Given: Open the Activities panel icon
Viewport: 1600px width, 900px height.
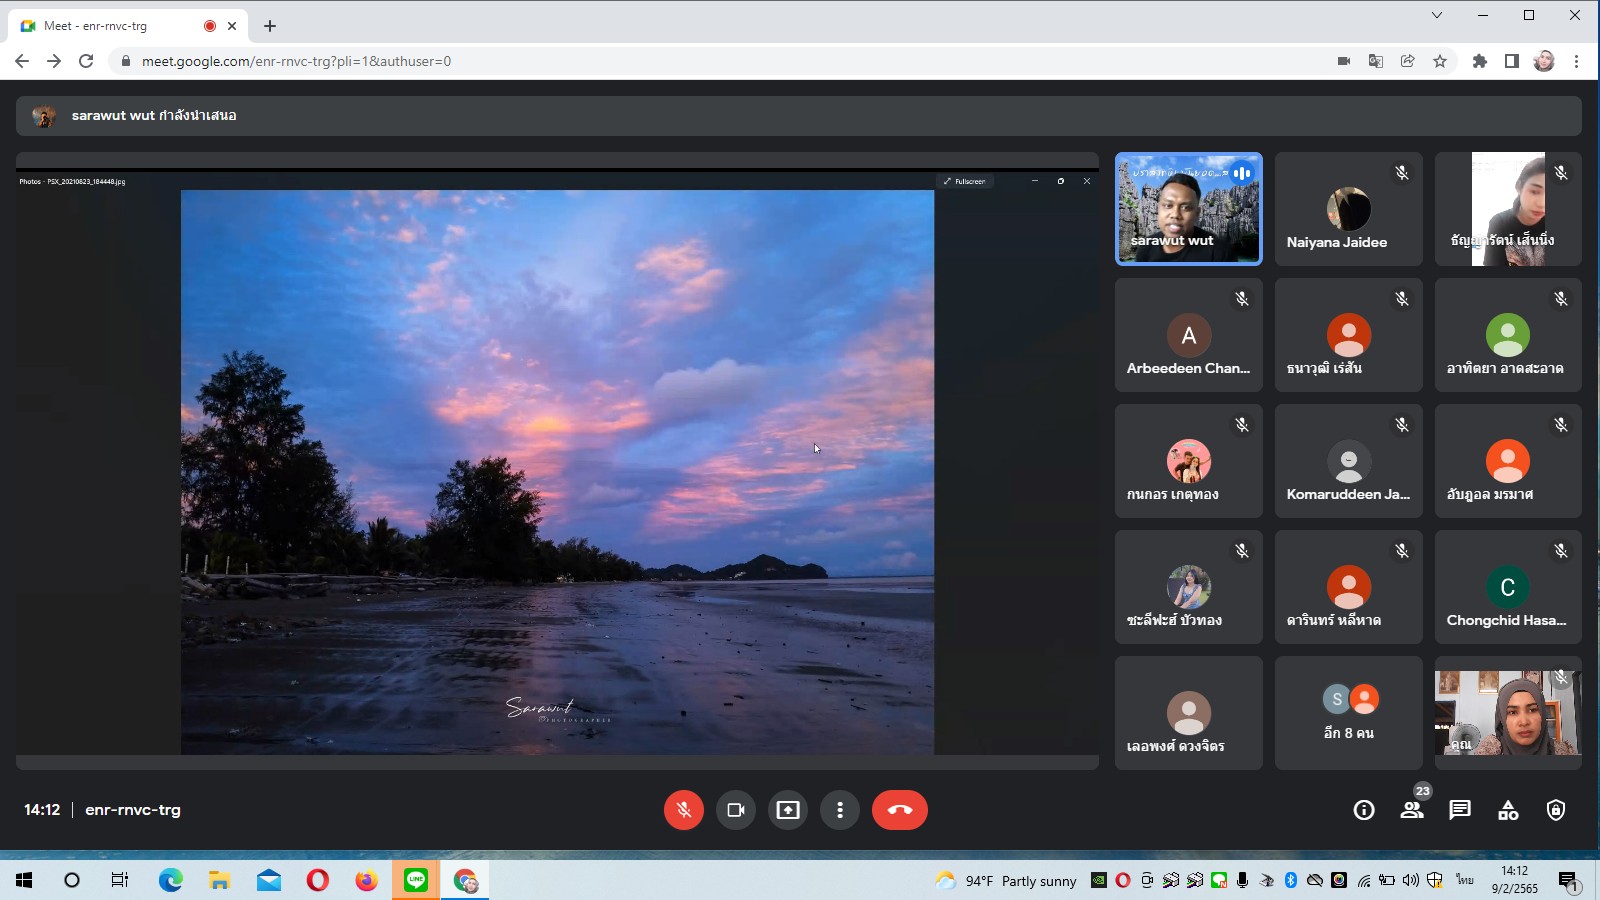Looking at the screenshot, I should 1508,810.
